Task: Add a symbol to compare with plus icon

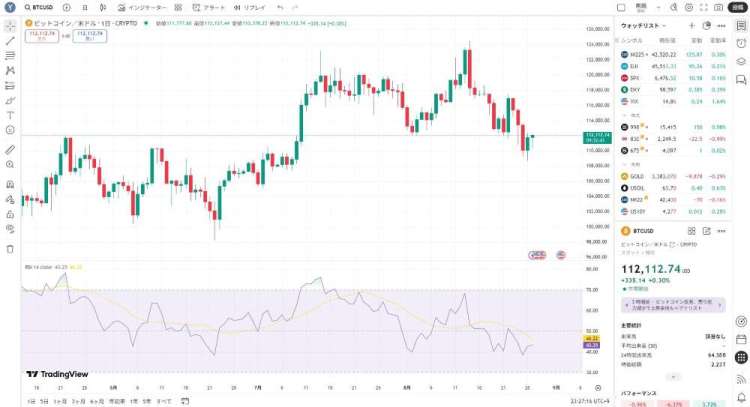Action: coord(66,8)
